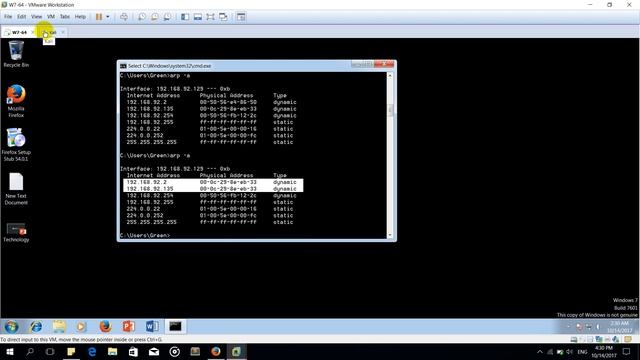Open the Snapshot Manager icon
Viewport: 640px width, 360px height.
(167, 17)
